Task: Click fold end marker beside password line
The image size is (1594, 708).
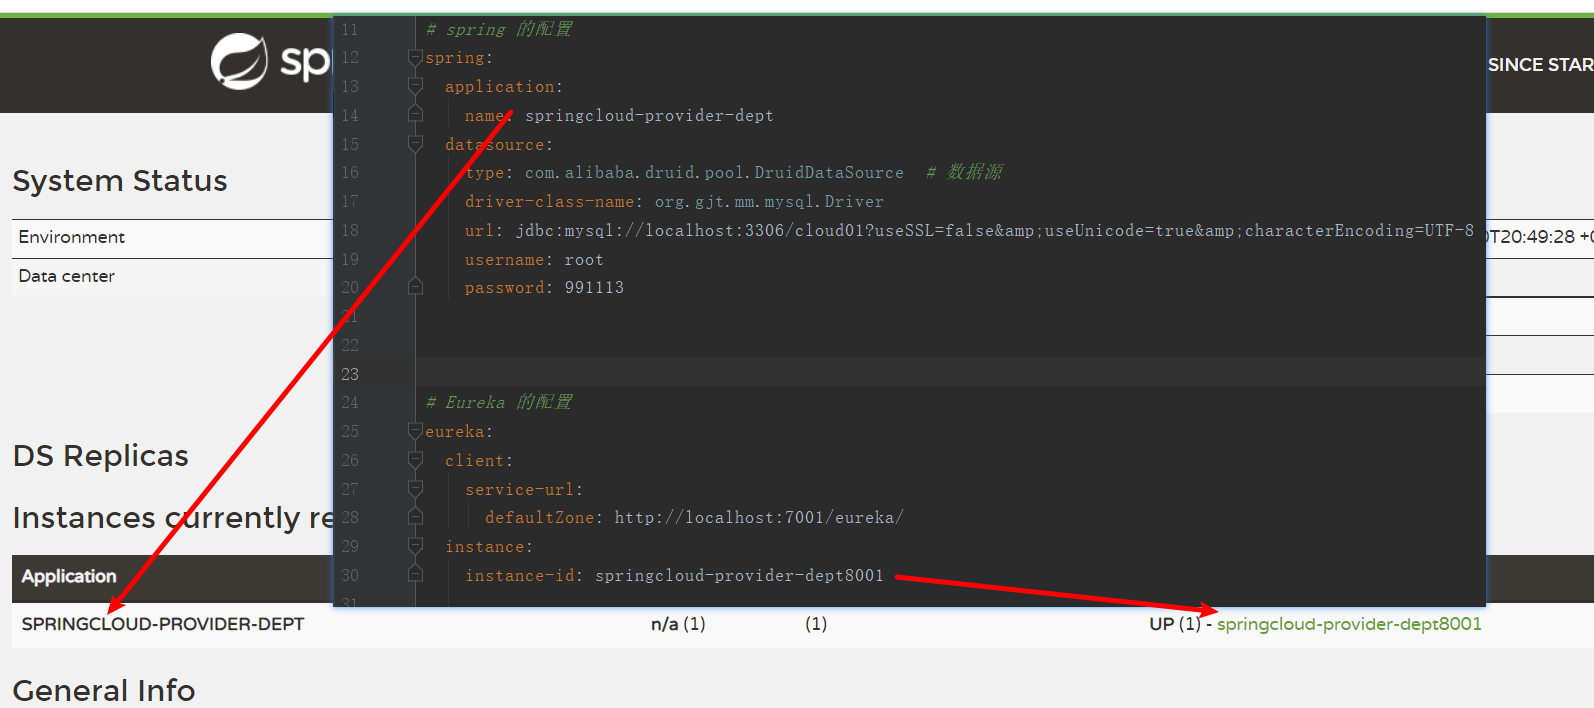Action: [x=415, y=288]
